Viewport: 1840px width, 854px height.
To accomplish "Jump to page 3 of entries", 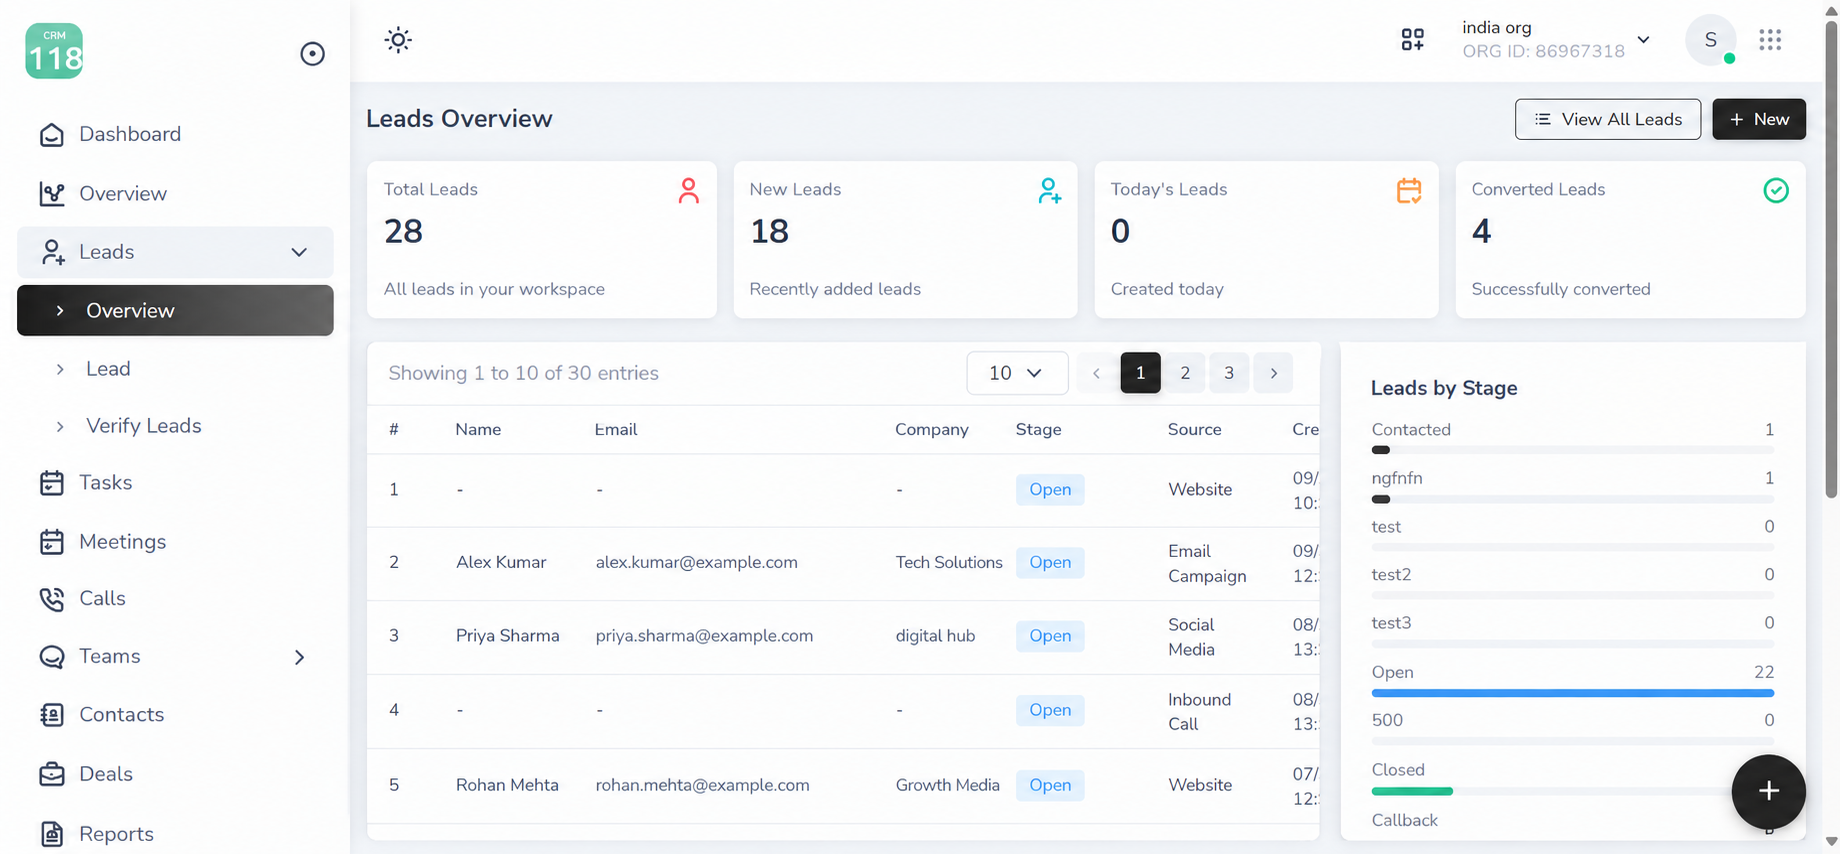I will [x=1229, y=373].
